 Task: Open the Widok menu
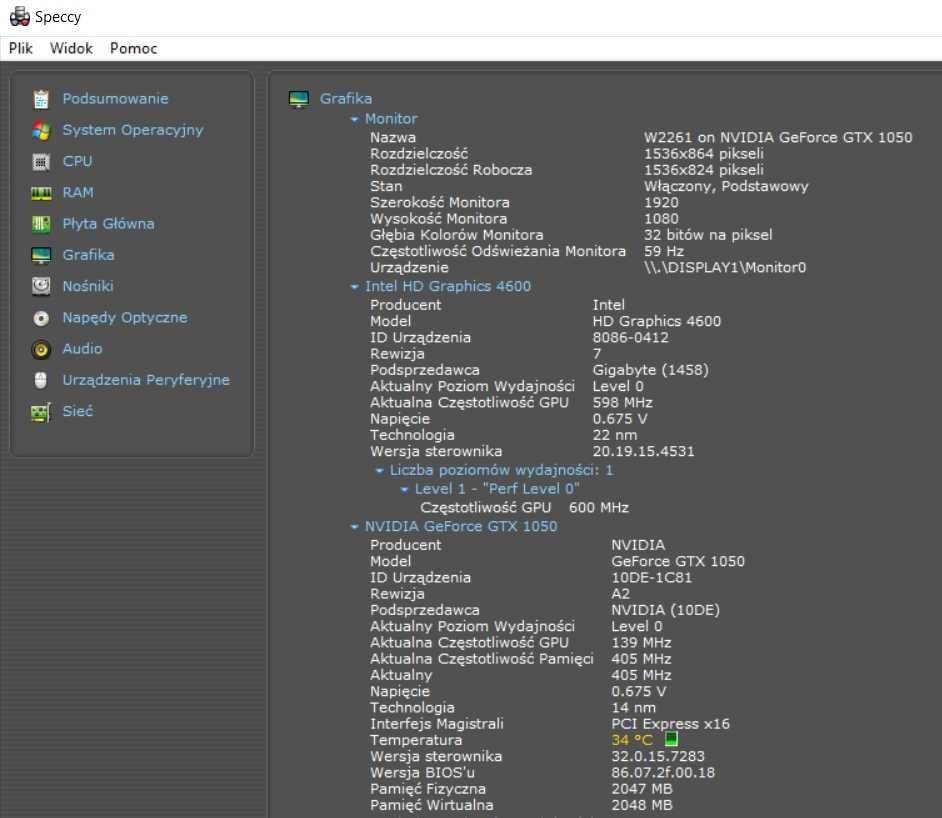point(71,49)
